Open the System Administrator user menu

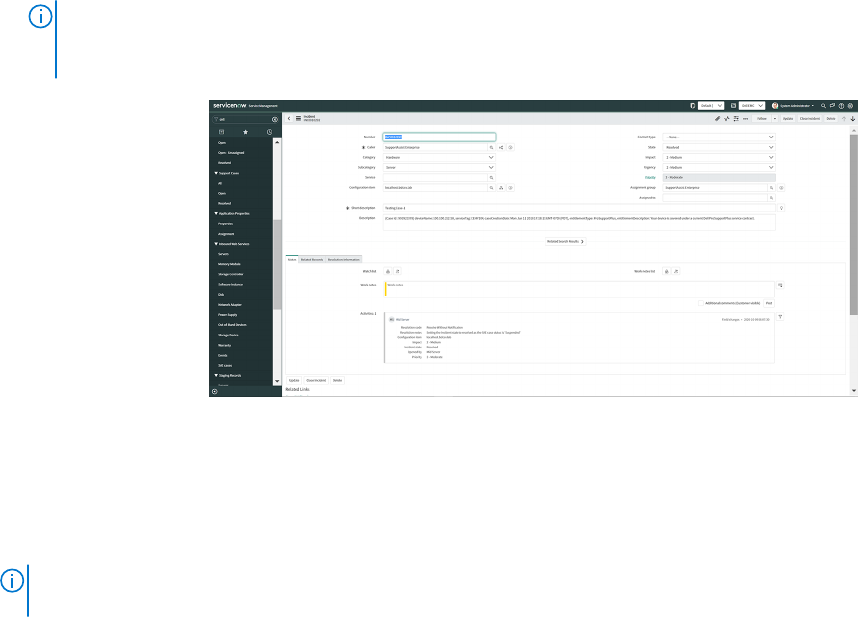(793, 106)
